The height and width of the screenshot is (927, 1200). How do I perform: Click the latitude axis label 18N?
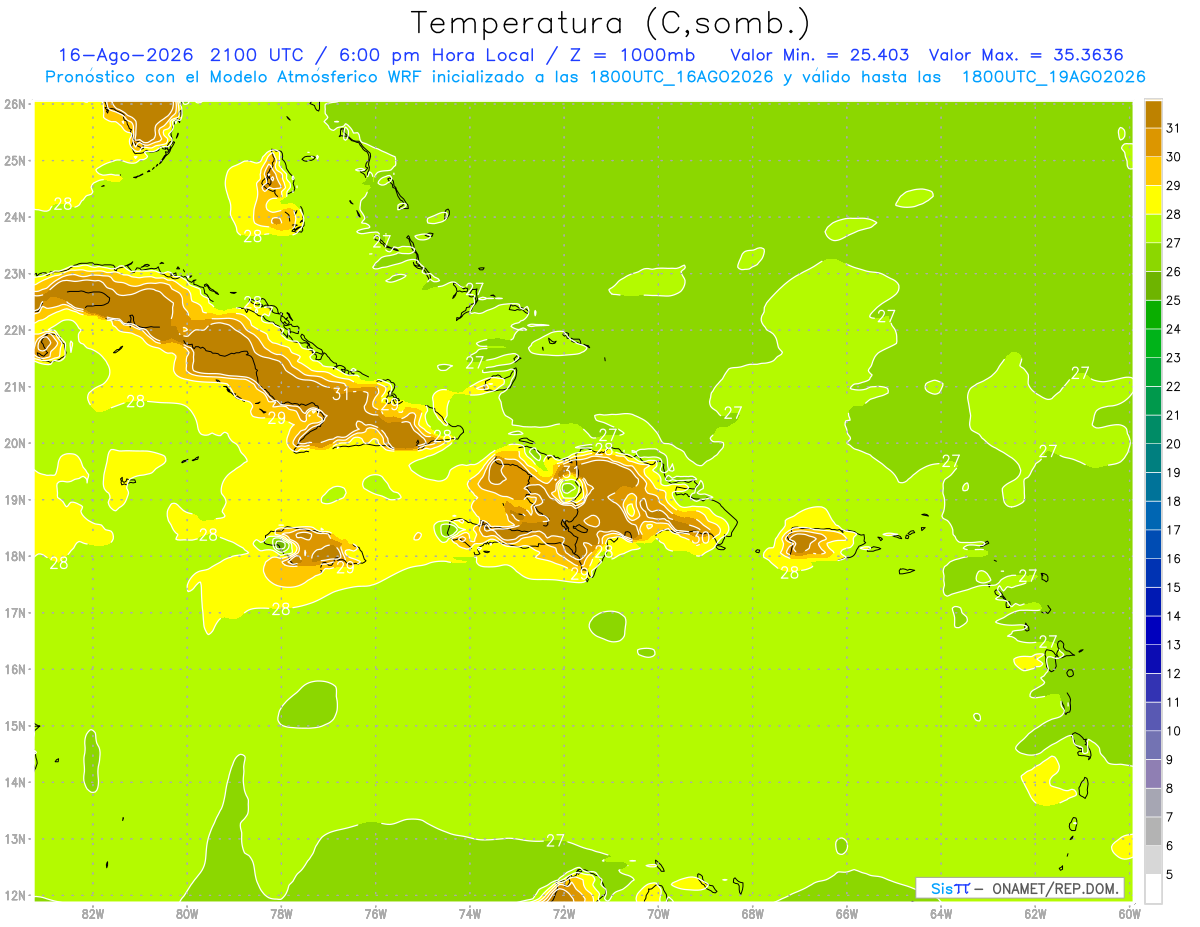(14, 556)
